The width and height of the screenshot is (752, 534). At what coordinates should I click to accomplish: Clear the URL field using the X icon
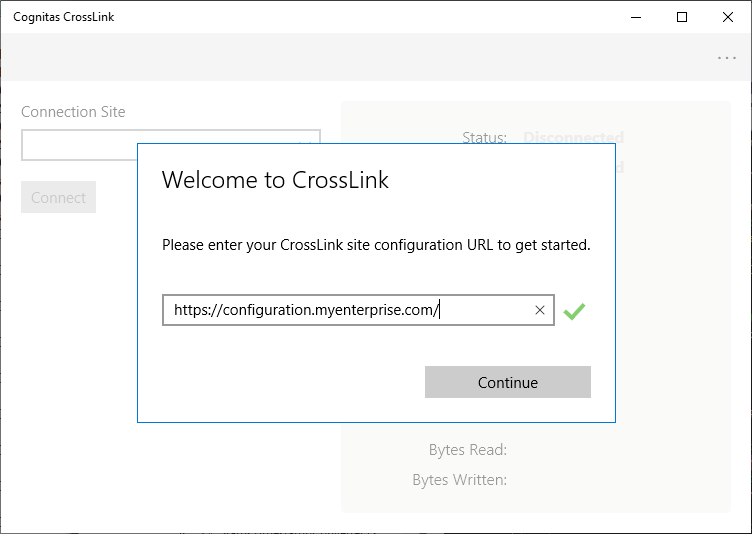coord(540,310)
